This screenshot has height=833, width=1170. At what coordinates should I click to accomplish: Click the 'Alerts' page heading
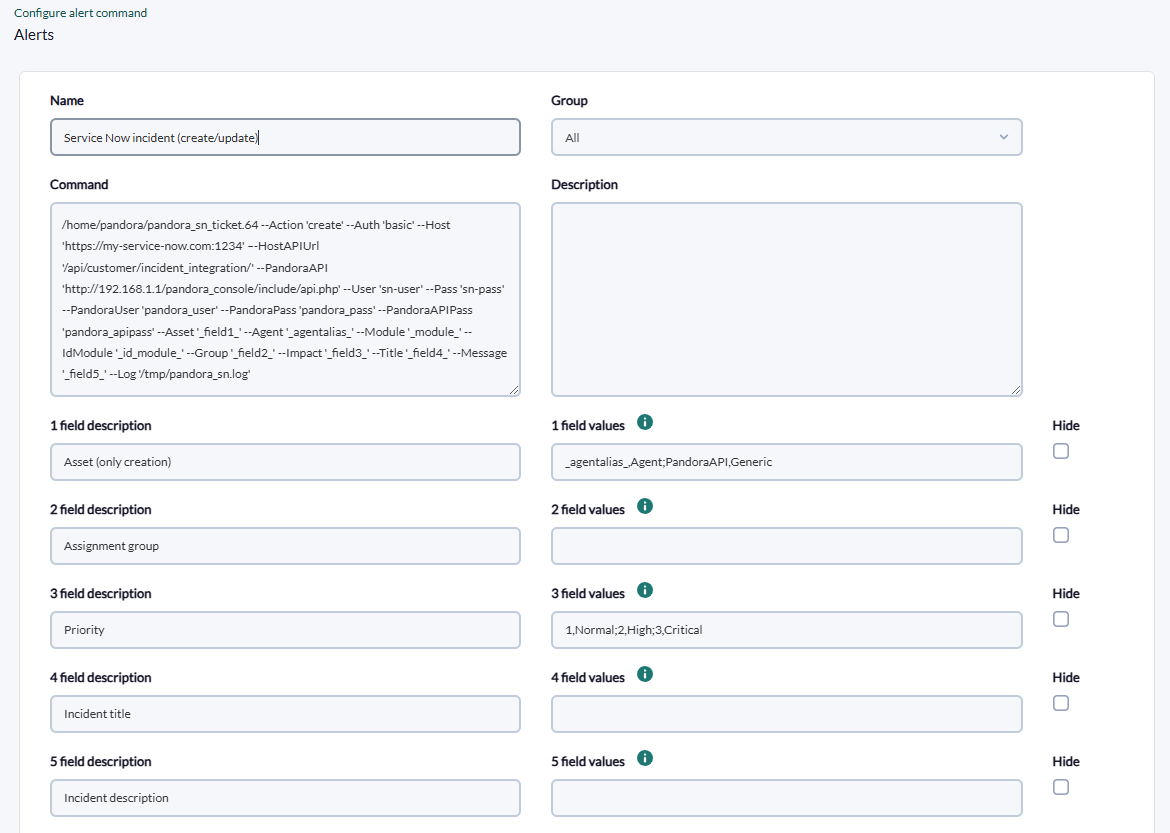34,35
